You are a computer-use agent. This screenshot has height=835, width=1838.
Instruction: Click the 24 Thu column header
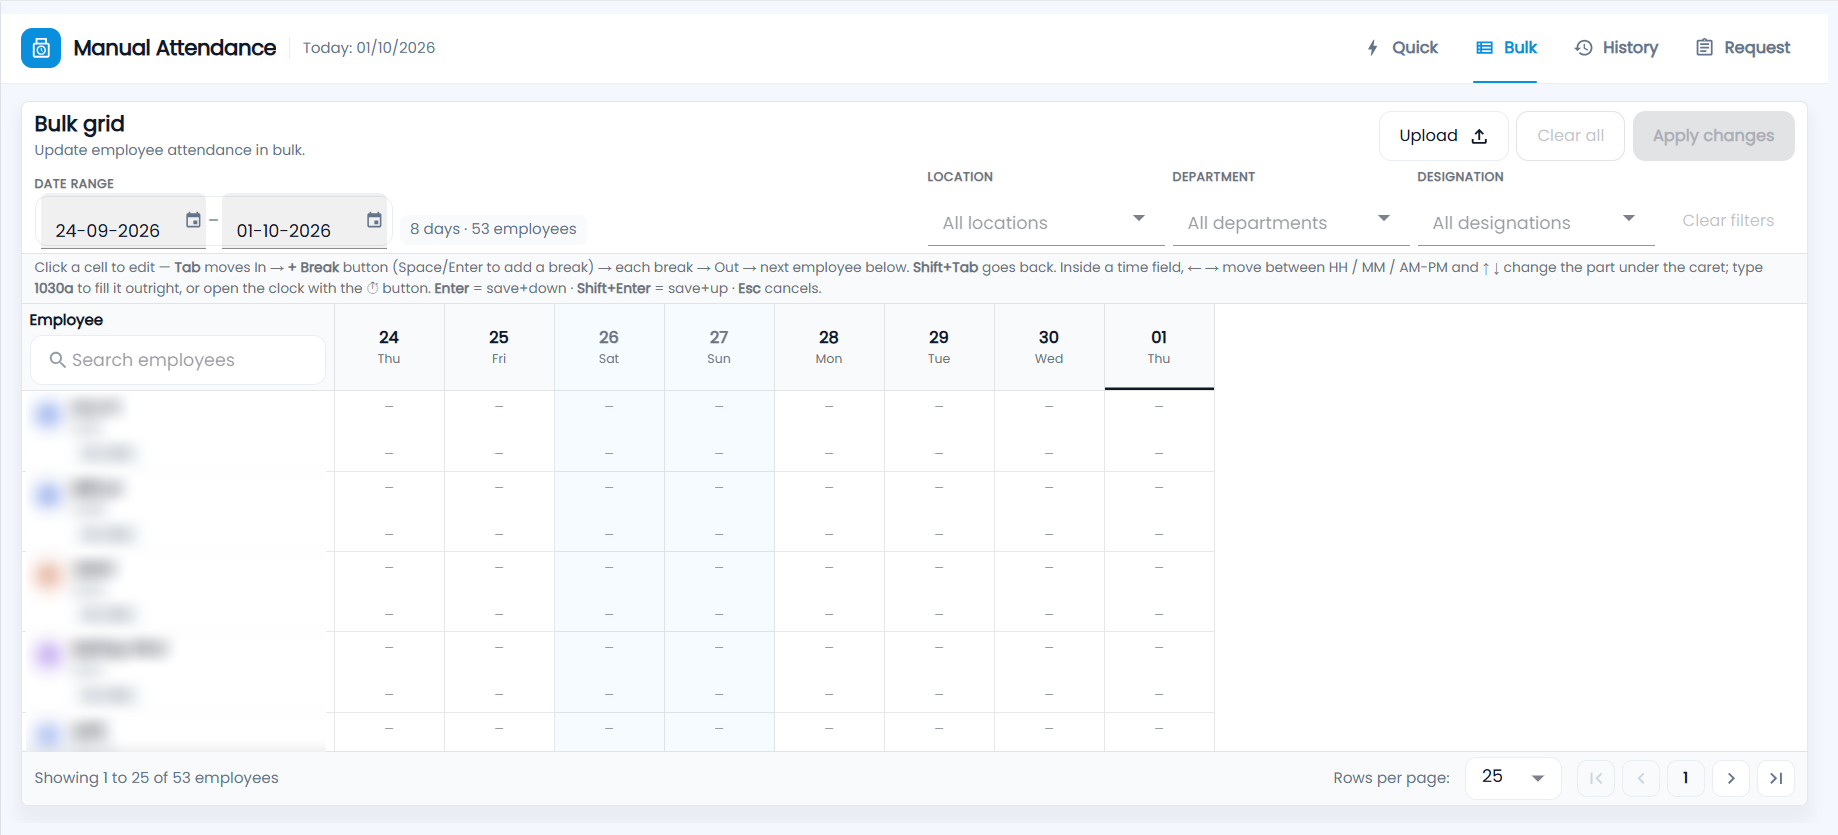point(389,347)
